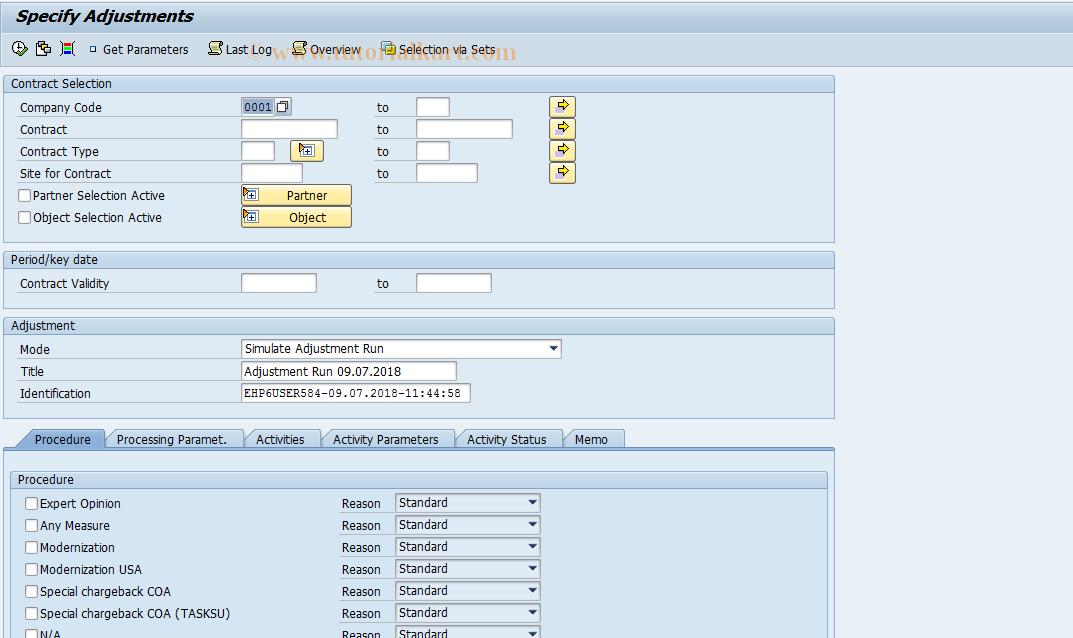This screenshot has width=1073, height=638.
Task: Click Selection via Sets
Action: (439, 49)
